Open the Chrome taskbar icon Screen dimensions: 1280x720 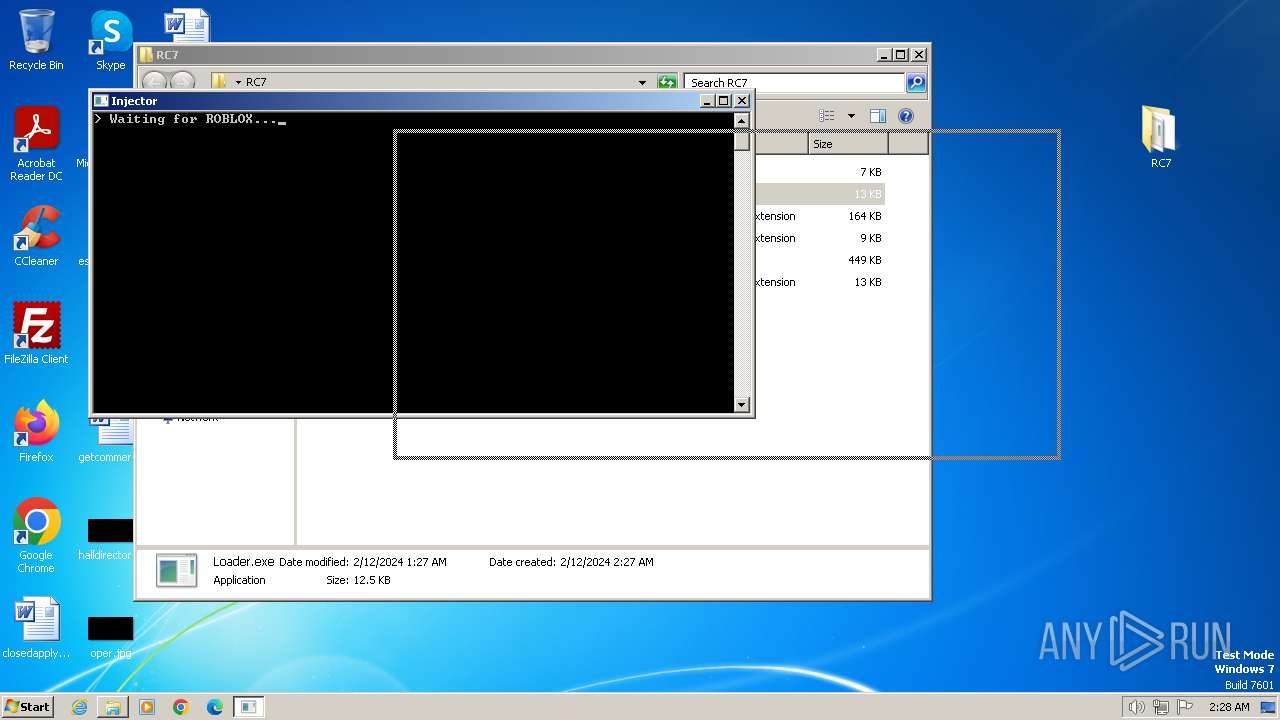[x=181, y=707]
